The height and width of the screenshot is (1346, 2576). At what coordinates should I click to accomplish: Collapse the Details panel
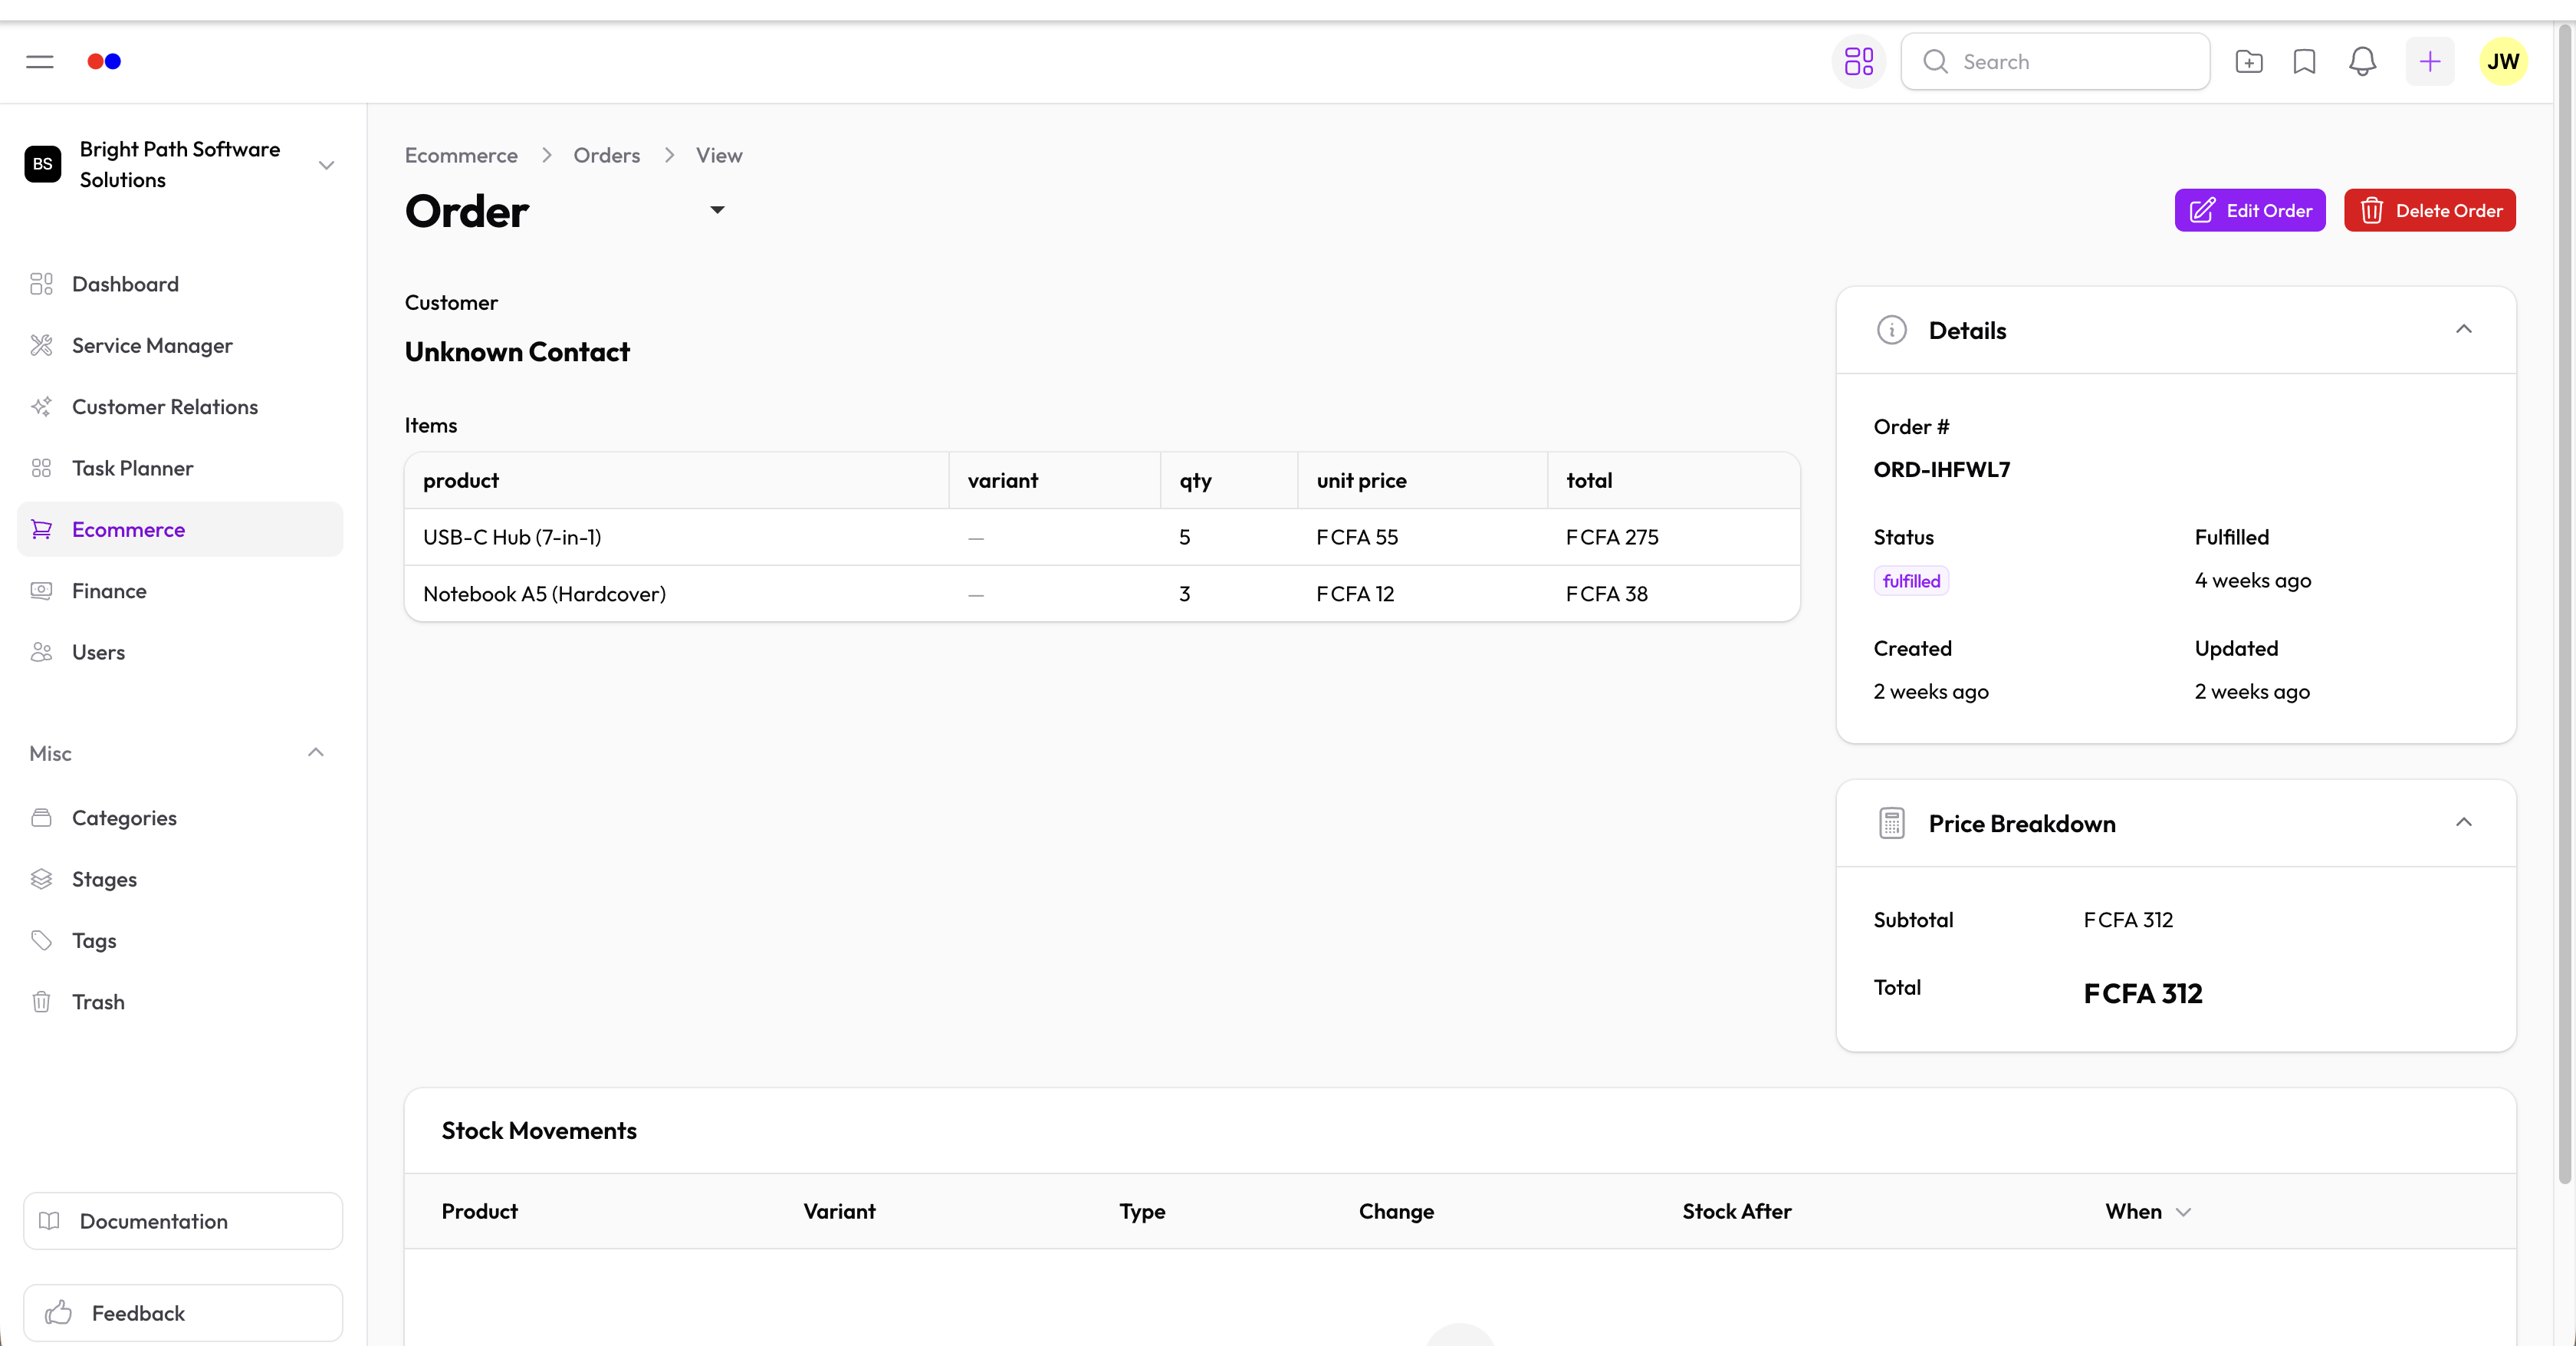(x=2464, y=329)
